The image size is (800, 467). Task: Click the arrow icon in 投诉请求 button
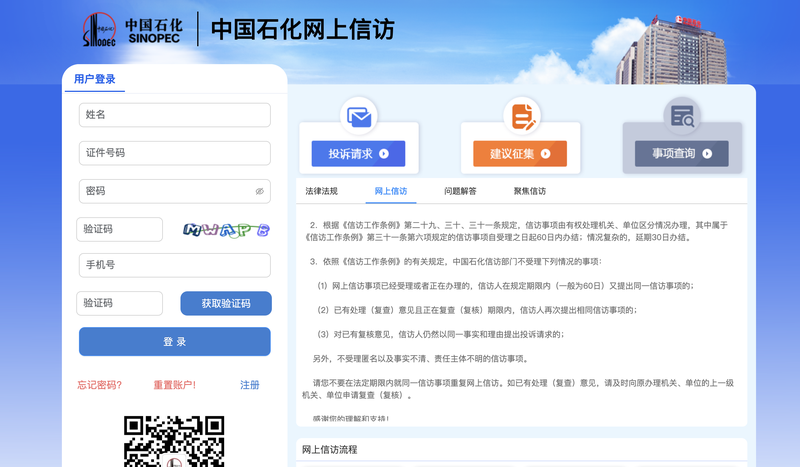click(384, 154)
